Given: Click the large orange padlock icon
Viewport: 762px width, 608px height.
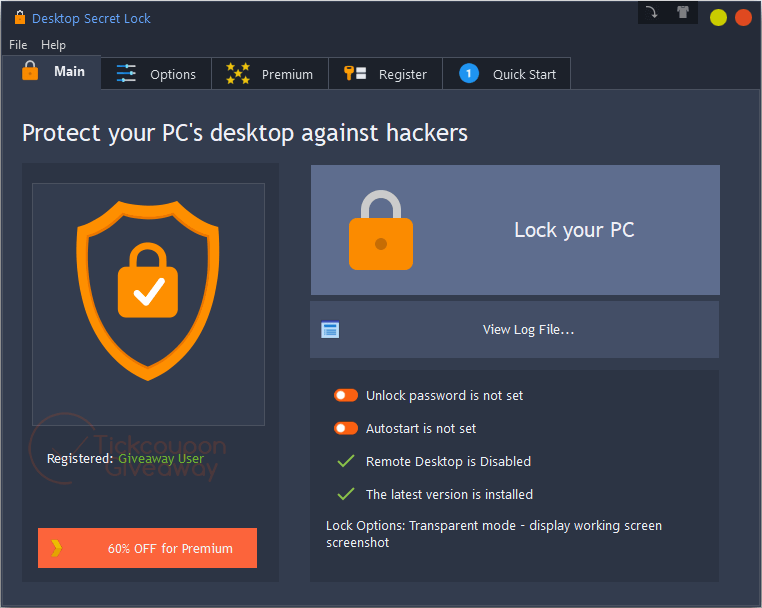Looking at the screenshot, I should (x=381, y=230).
